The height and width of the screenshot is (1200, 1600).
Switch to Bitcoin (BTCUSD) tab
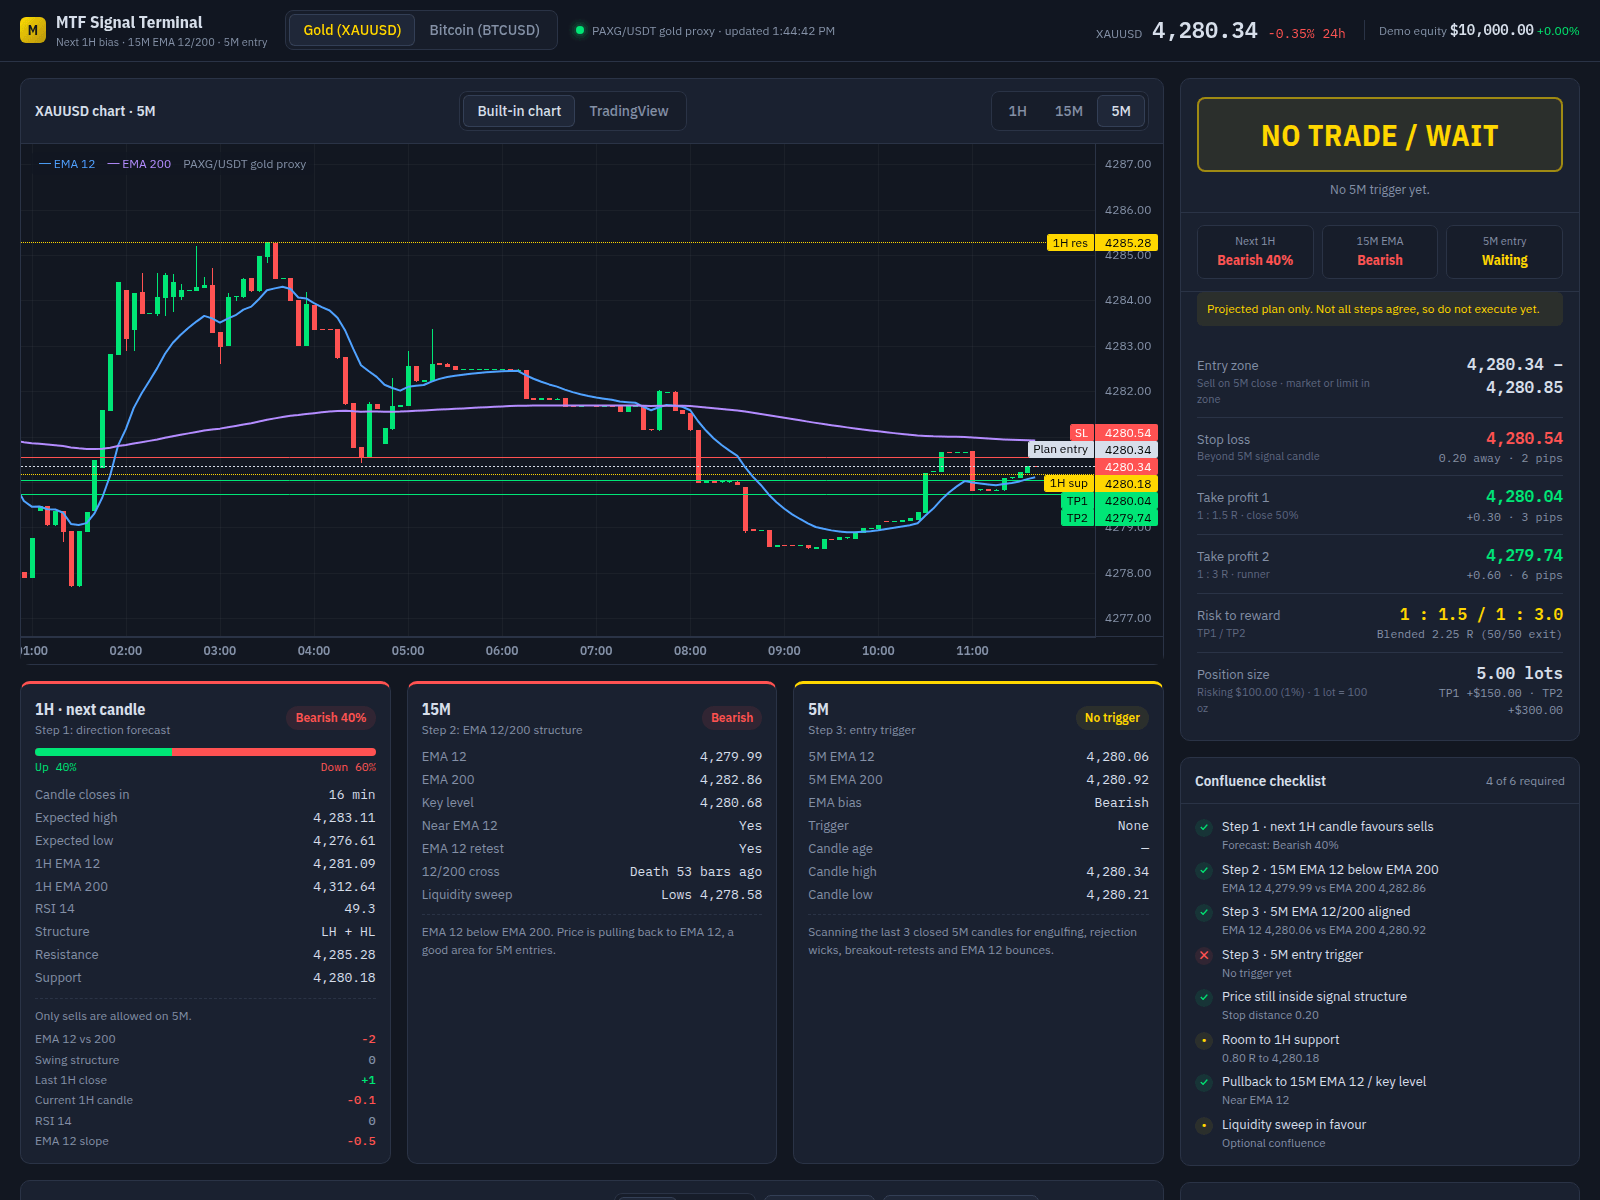click(484, 30)
